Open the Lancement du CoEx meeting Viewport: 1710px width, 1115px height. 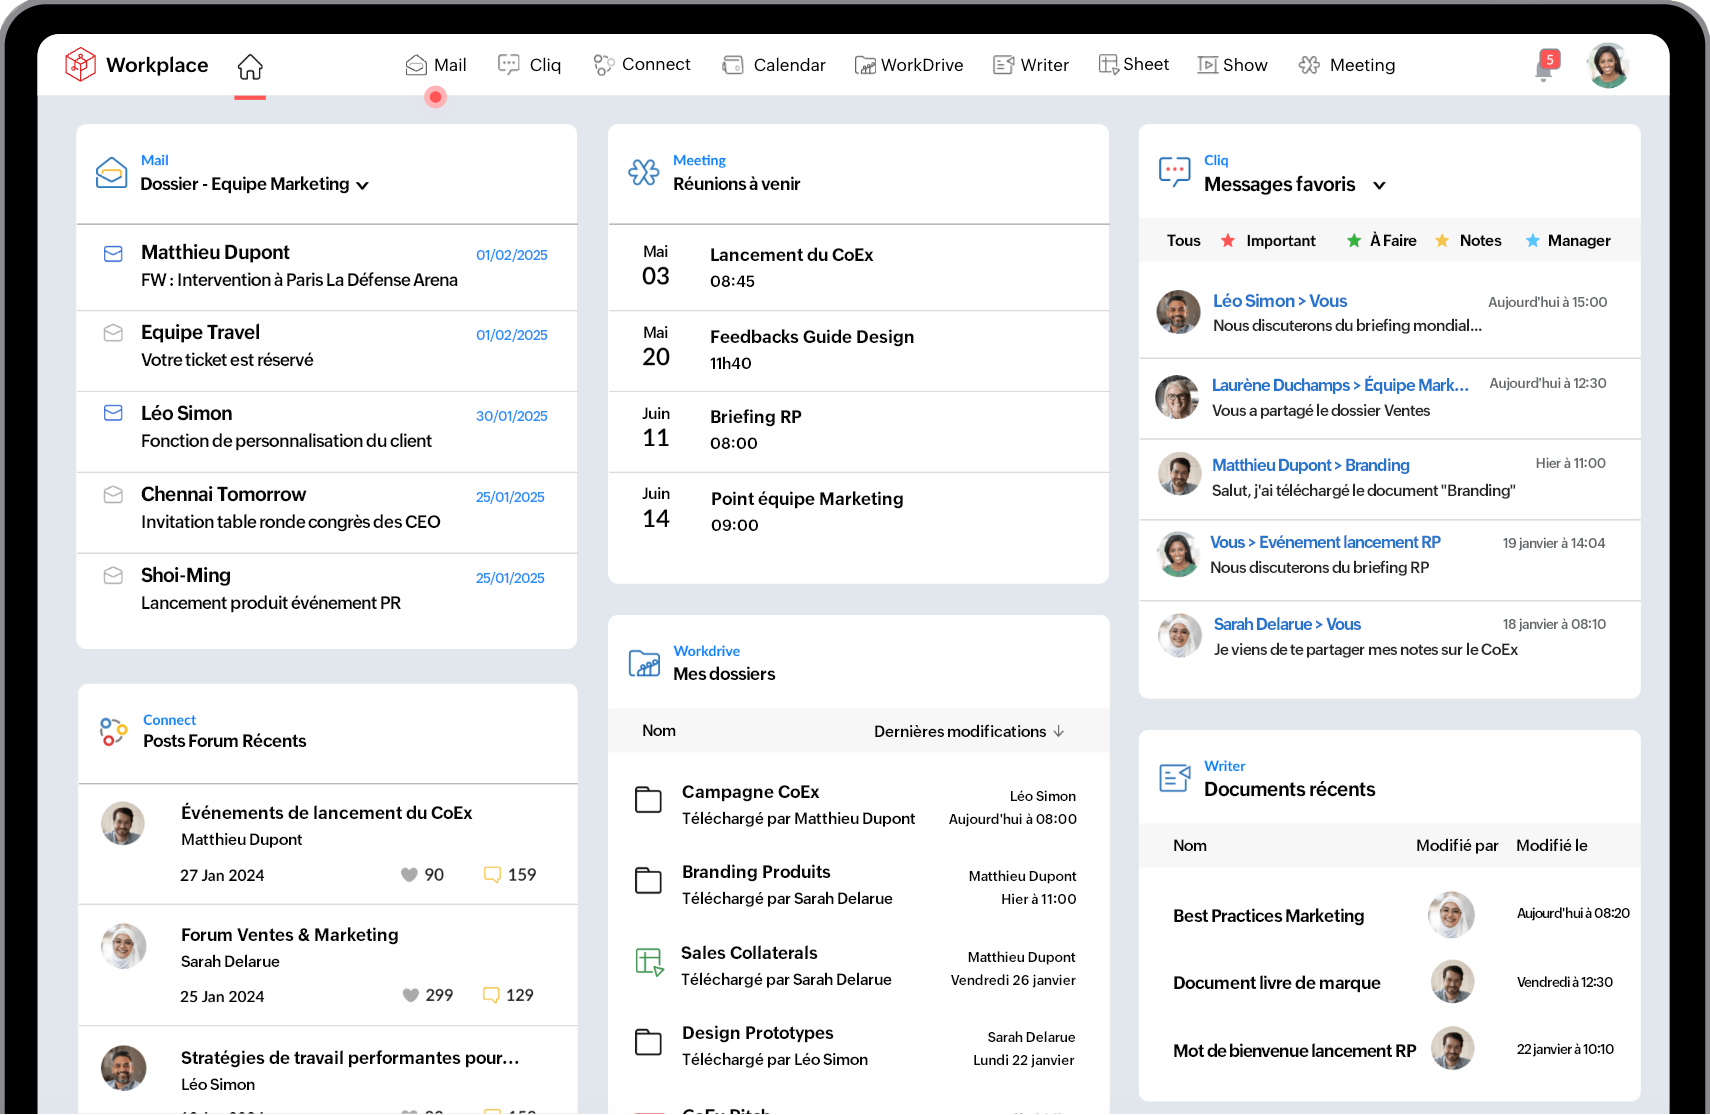coord(858,267)
